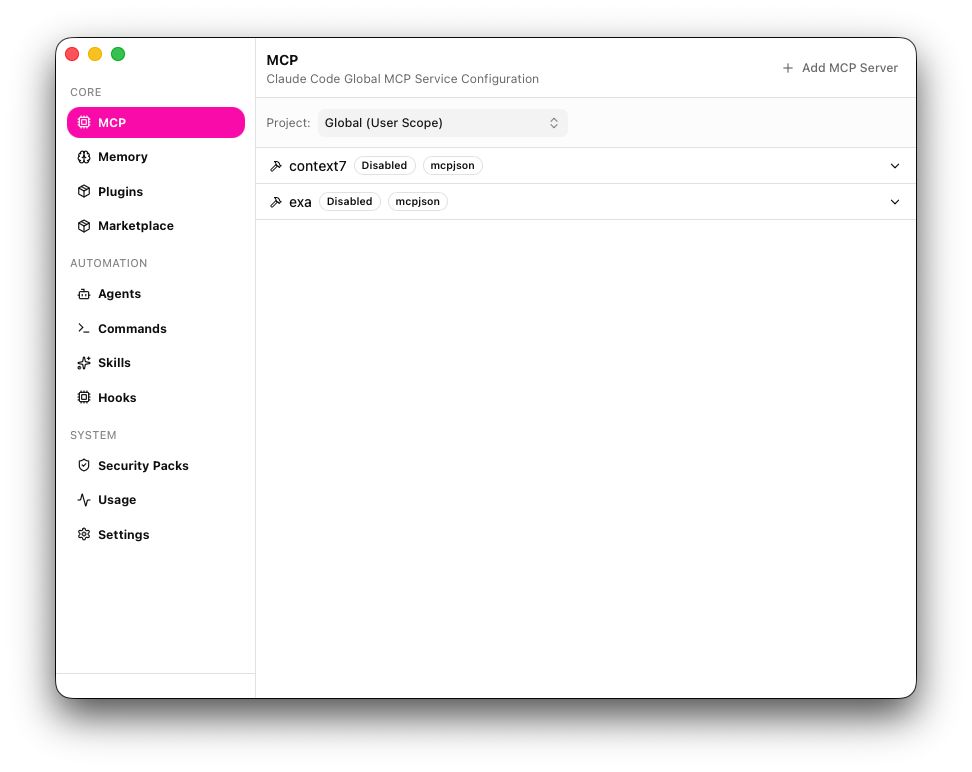
Task: Expand the exa server row chevron
Action: pos(895,202)
